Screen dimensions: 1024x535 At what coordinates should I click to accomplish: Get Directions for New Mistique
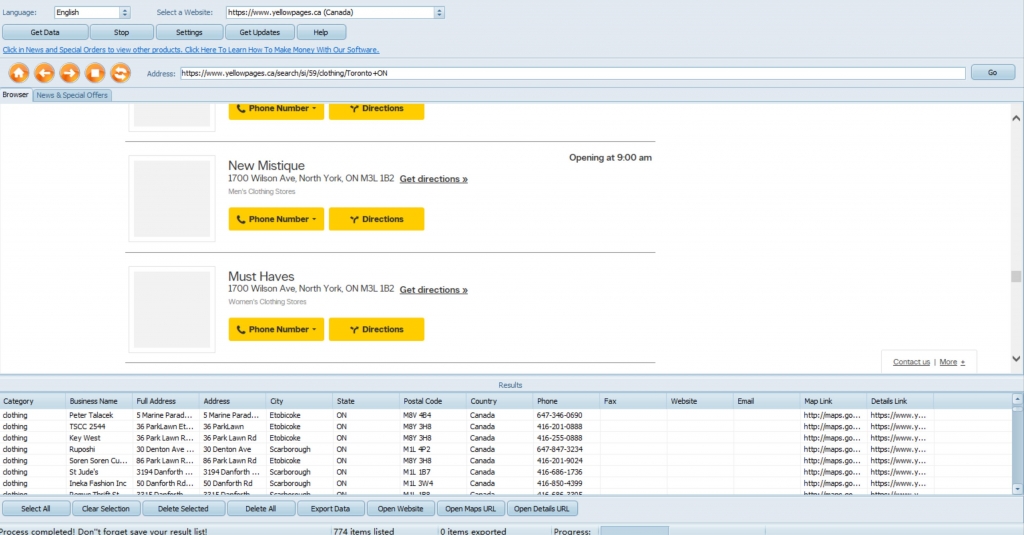[376, 219]
